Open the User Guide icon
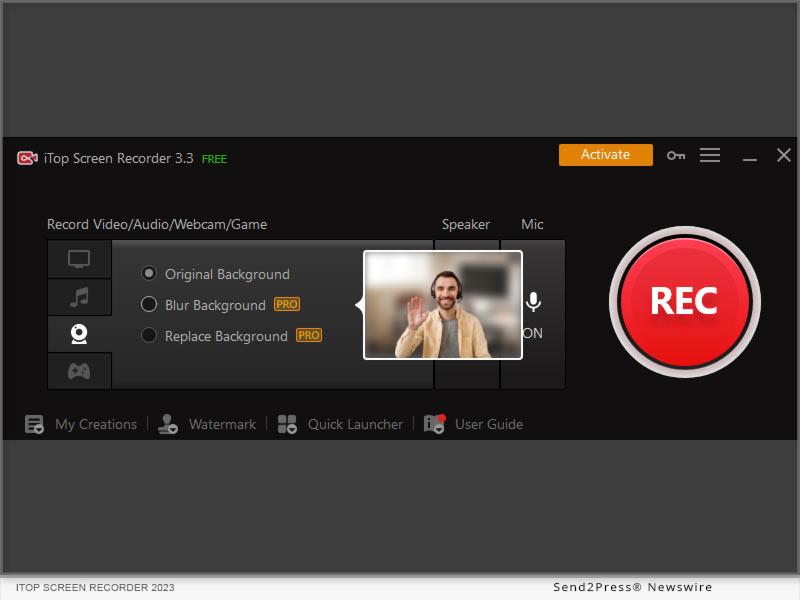Image resolution: width=800 pixels, height=600 pixels. (x=434, y=424)
